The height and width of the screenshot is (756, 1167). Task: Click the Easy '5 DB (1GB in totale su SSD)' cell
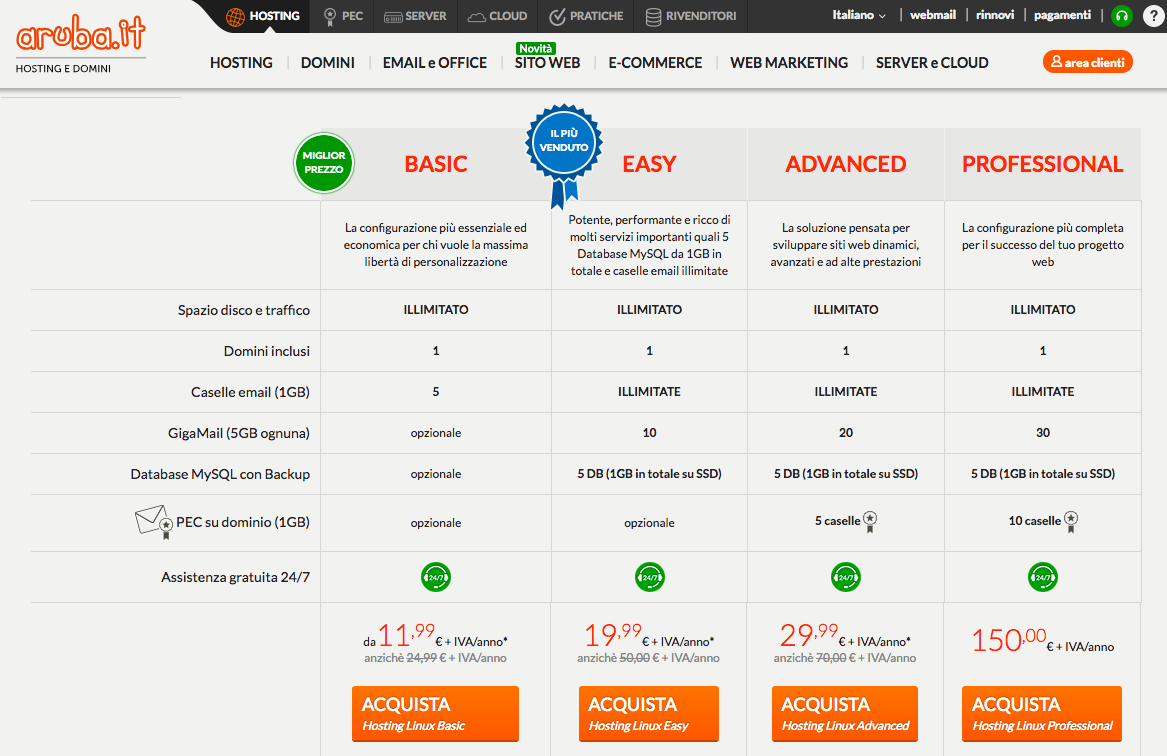click(650, 474)
